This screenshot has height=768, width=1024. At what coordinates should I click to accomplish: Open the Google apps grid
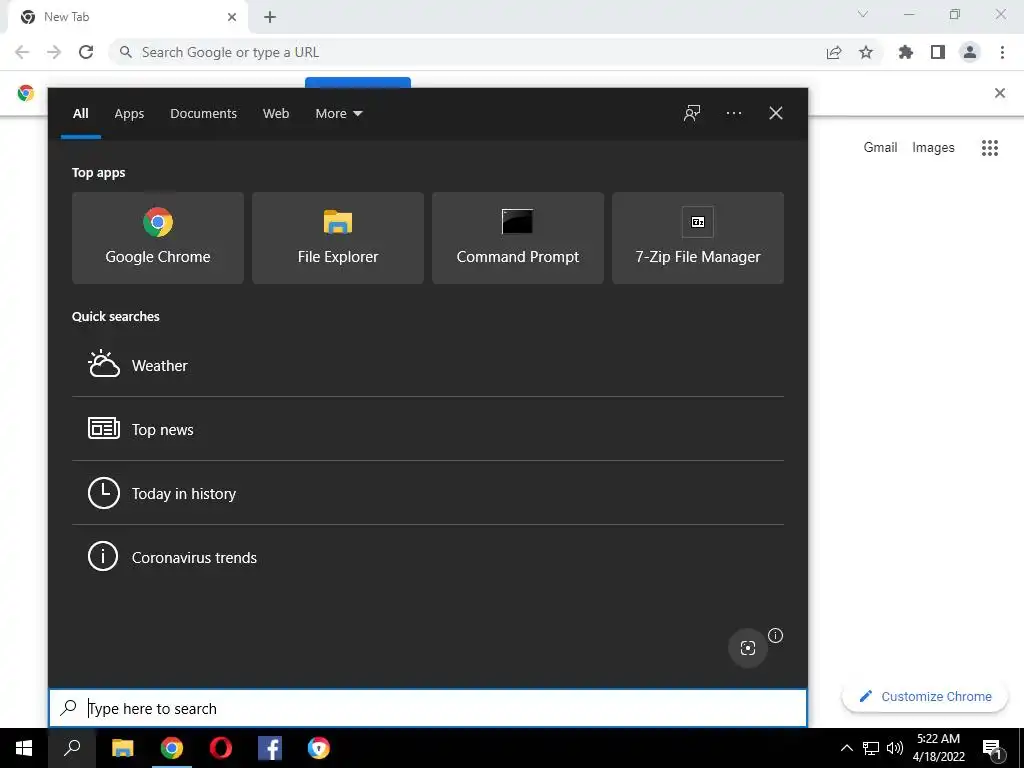(x=989, y=148)
